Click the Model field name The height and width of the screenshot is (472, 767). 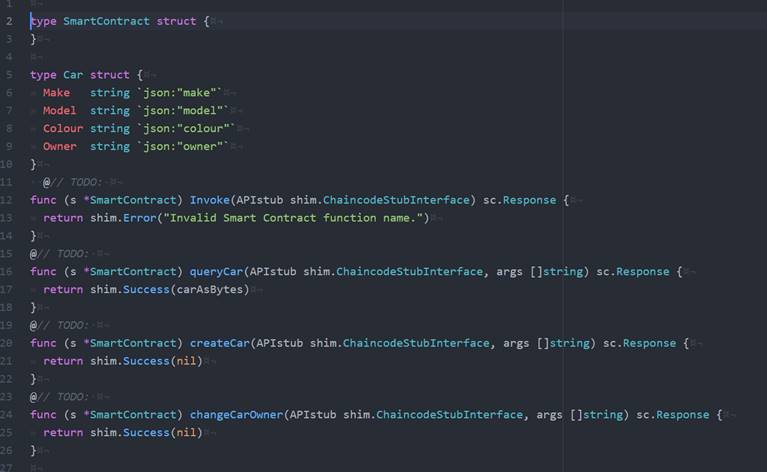tap(59, 111)
